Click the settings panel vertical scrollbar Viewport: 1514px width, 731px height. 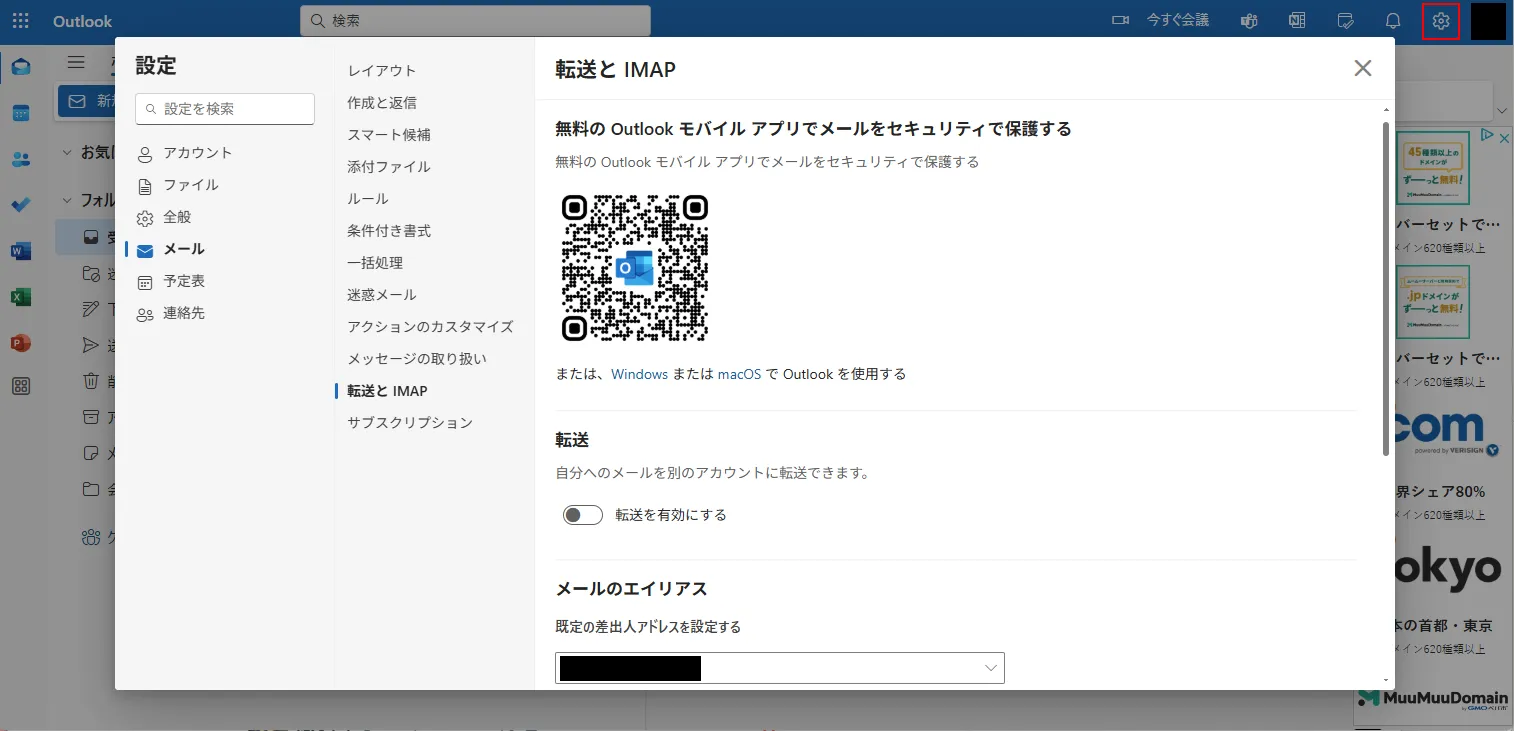[x=1386, y=288]
